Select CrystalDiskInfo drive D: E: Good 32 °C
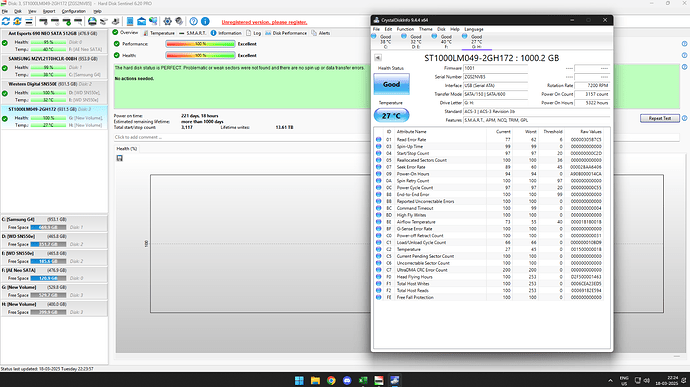 click(415, 41)
